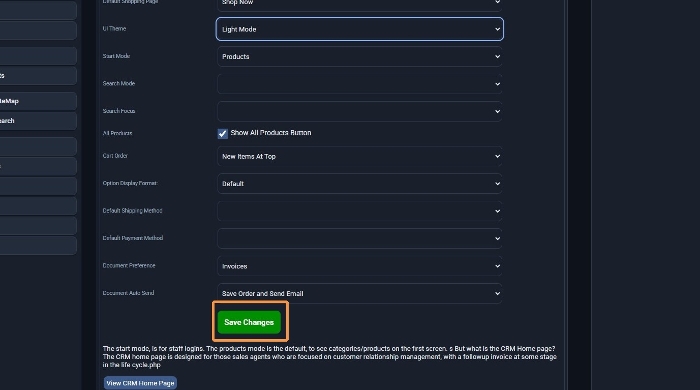Click the green Save Changes button
This screenshot has width=700, height=390.
click(249, 322)
